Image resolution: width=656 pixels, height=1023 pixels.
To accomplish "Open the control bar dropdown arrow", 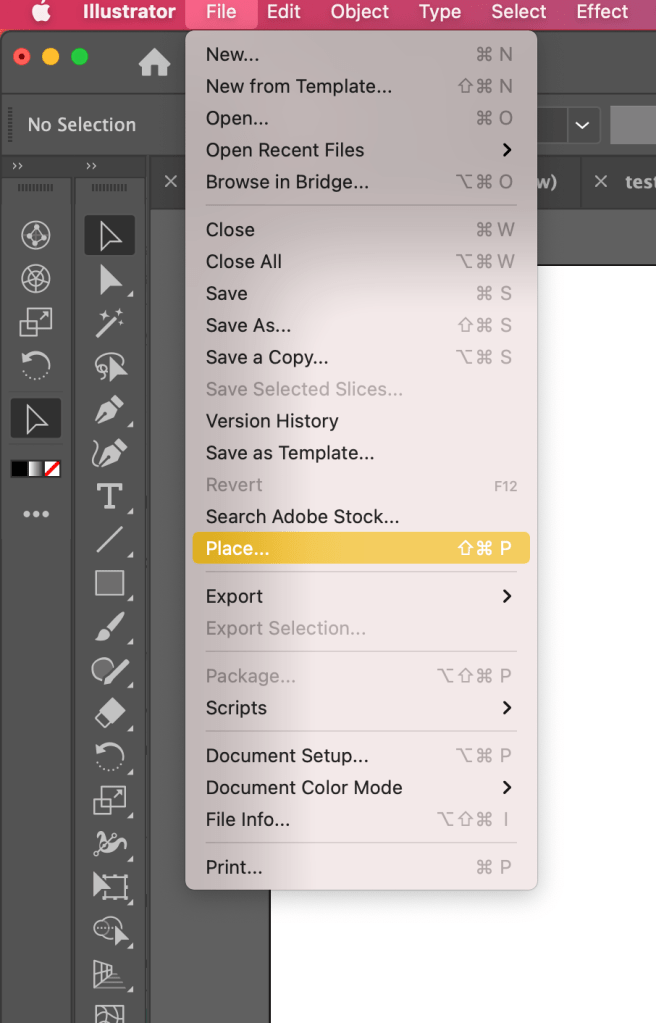I will (581, 125).
